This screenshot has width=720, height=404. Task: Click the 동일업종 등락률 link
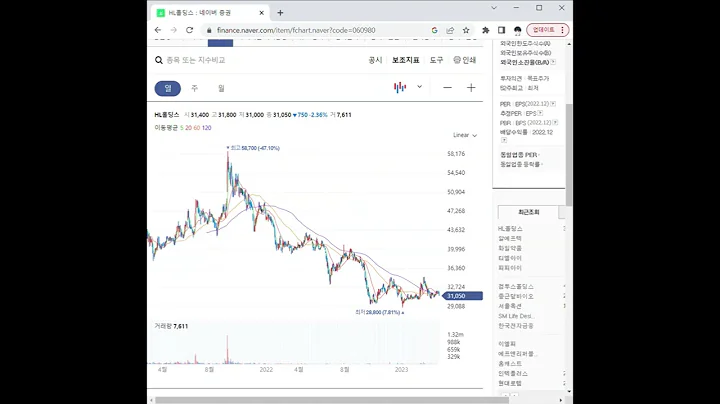click(x=521, y=164)
